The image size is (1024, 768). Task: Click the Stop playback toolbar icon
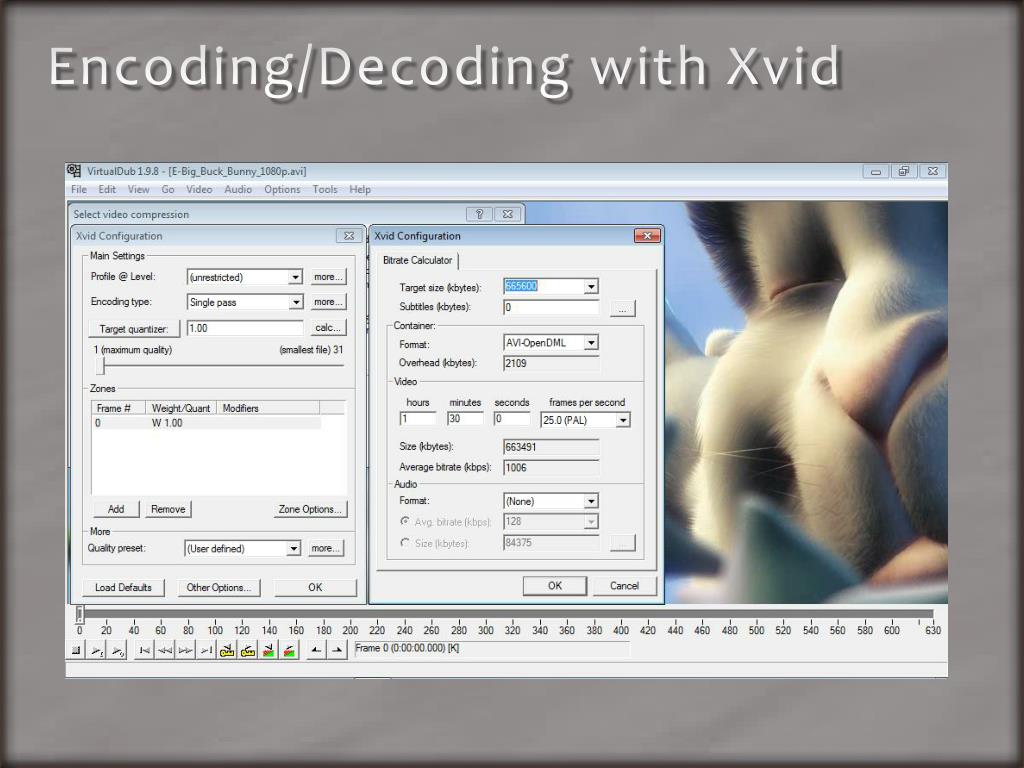[76, 650]
